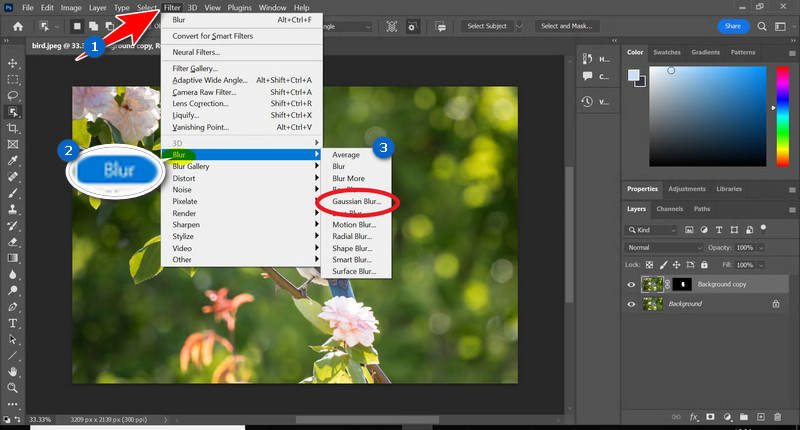This screenshot has width=800, height=430.
Task: Open the search magnifier next to Share
Action: pyautogui.click(x=762, y=26)
